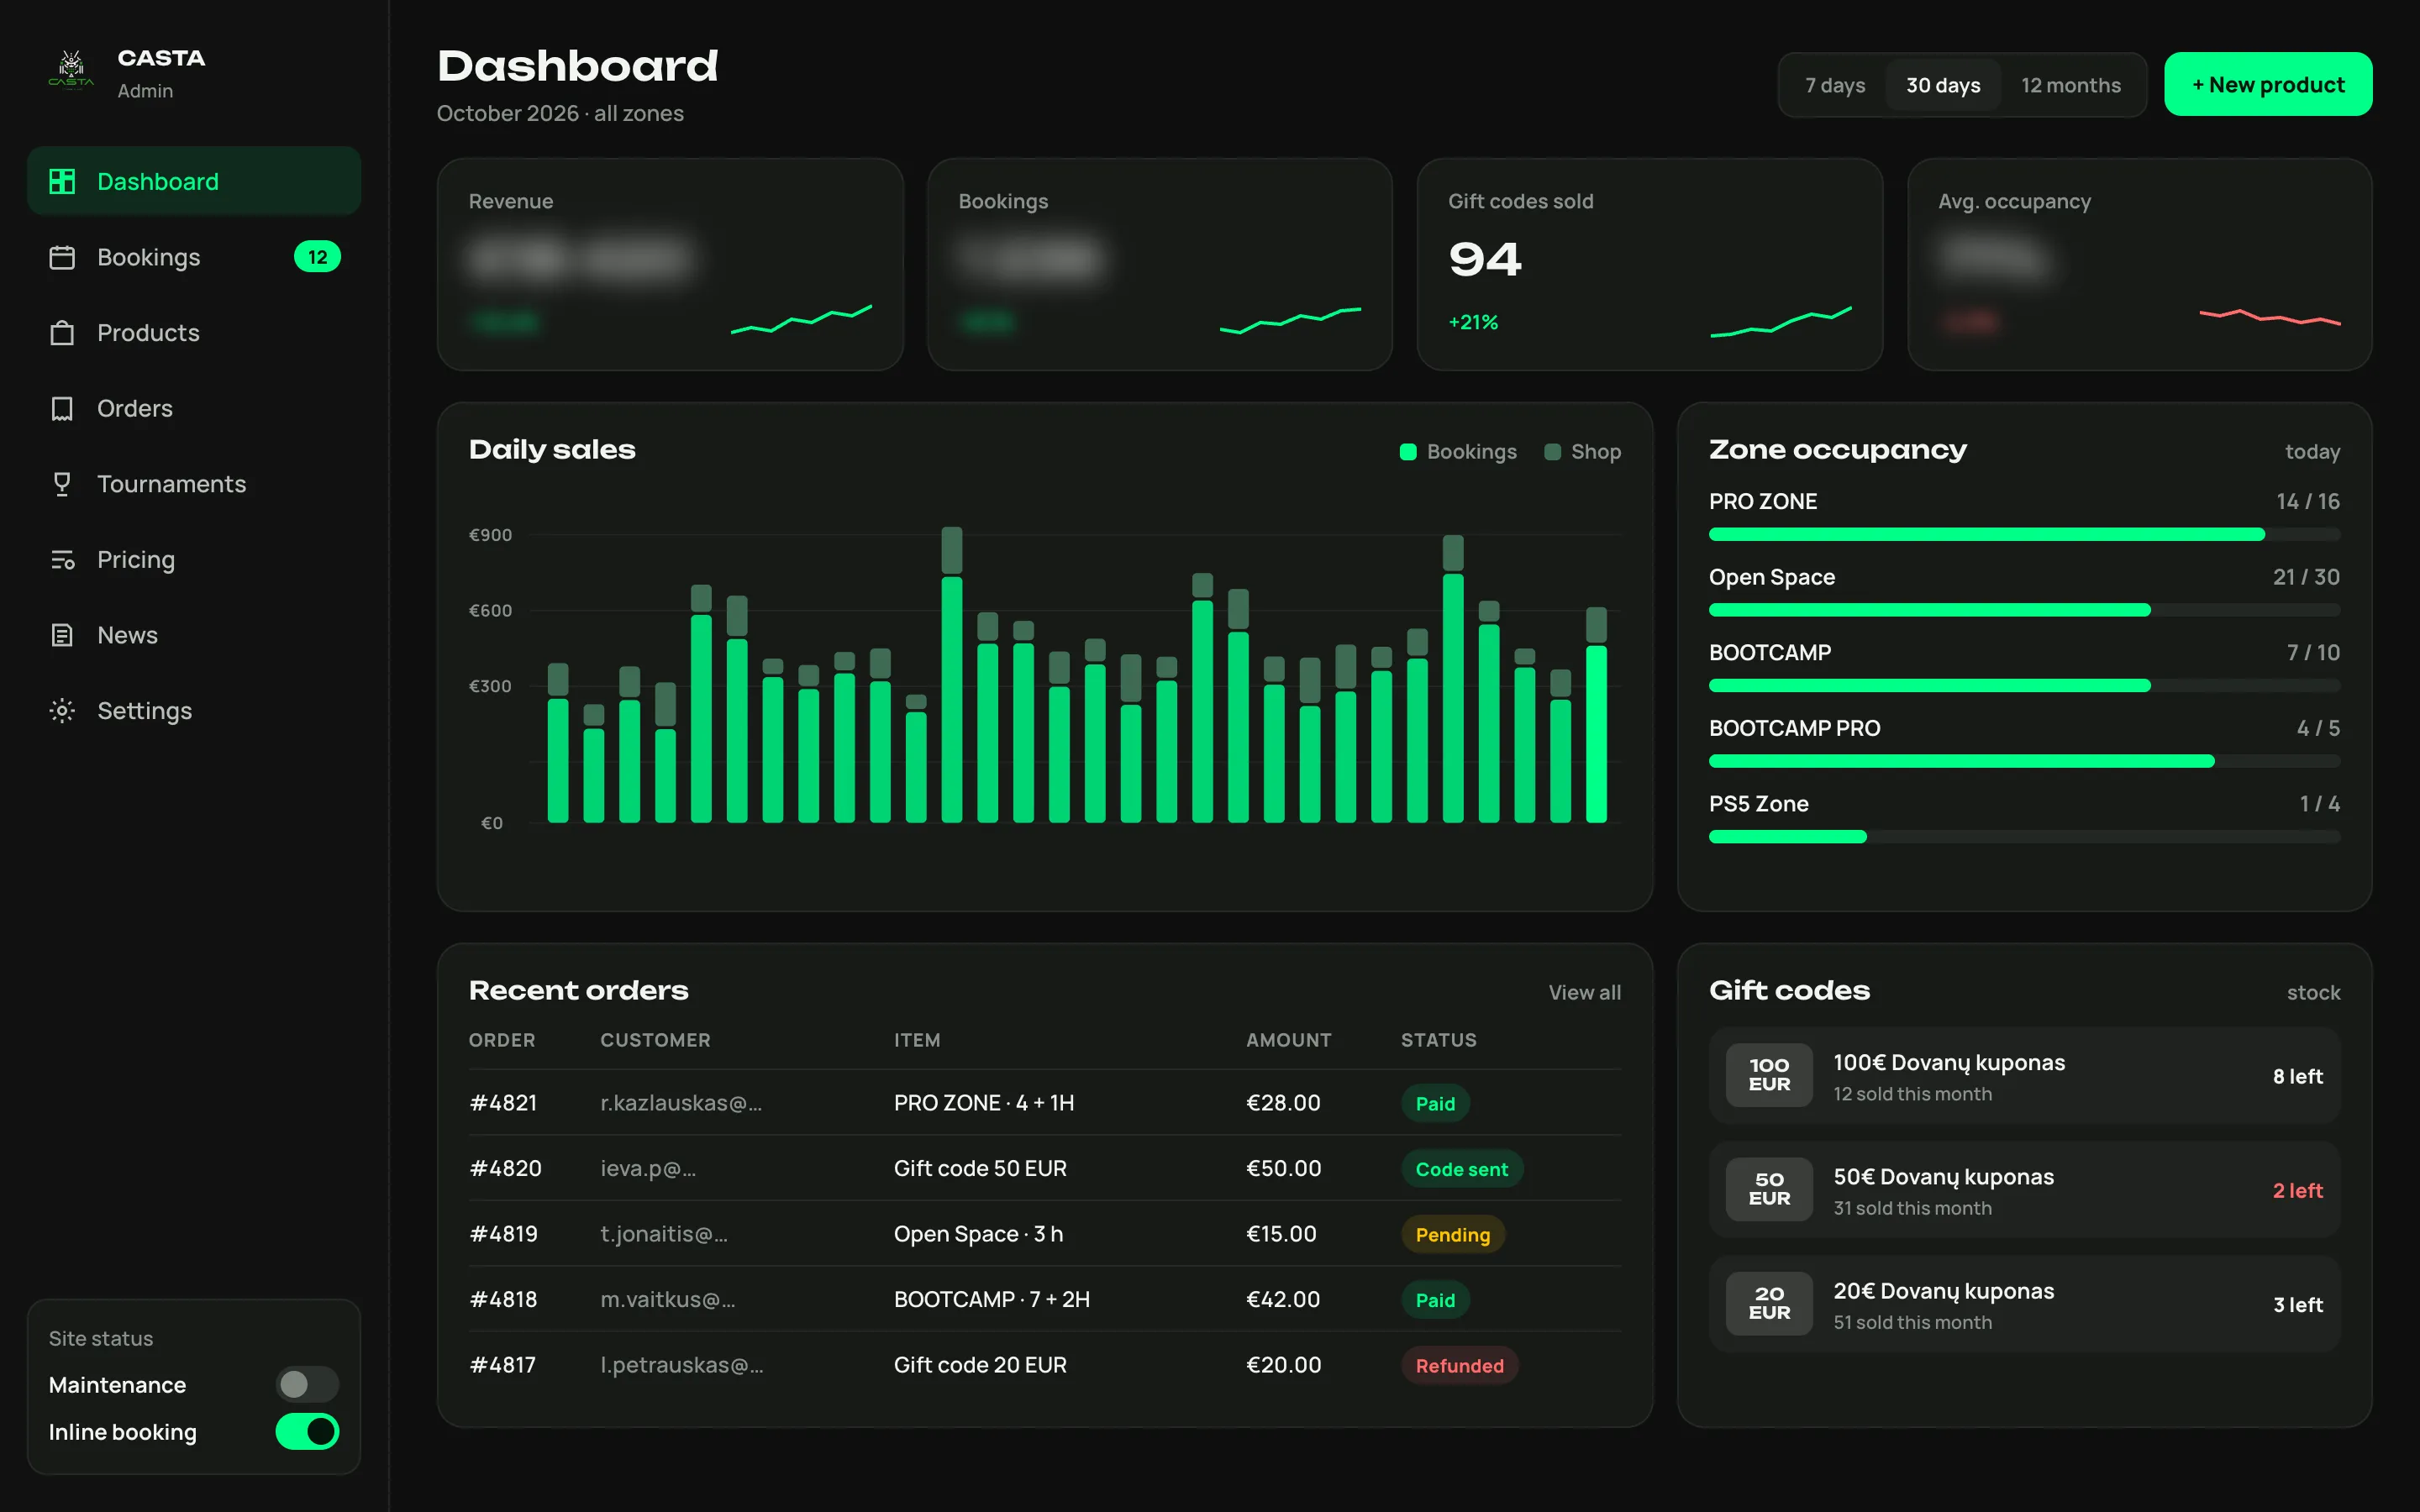Click the 100 EUR gift code badge
2420x1512 pixels.
coord(1769,1075)
